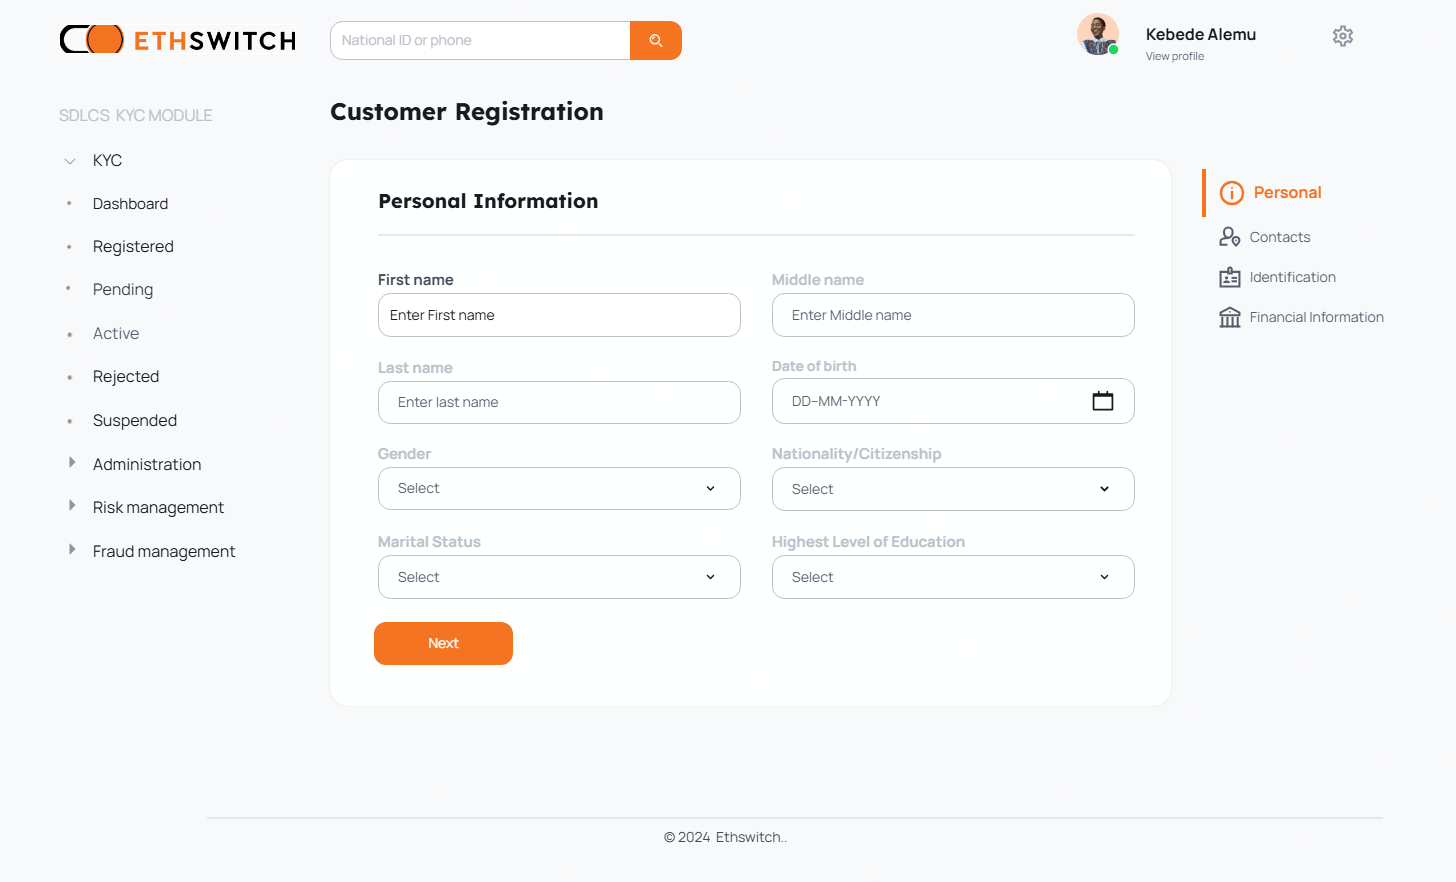
Task: Open the Dashboard sidebar item
Action: click(x=130, y=204)
